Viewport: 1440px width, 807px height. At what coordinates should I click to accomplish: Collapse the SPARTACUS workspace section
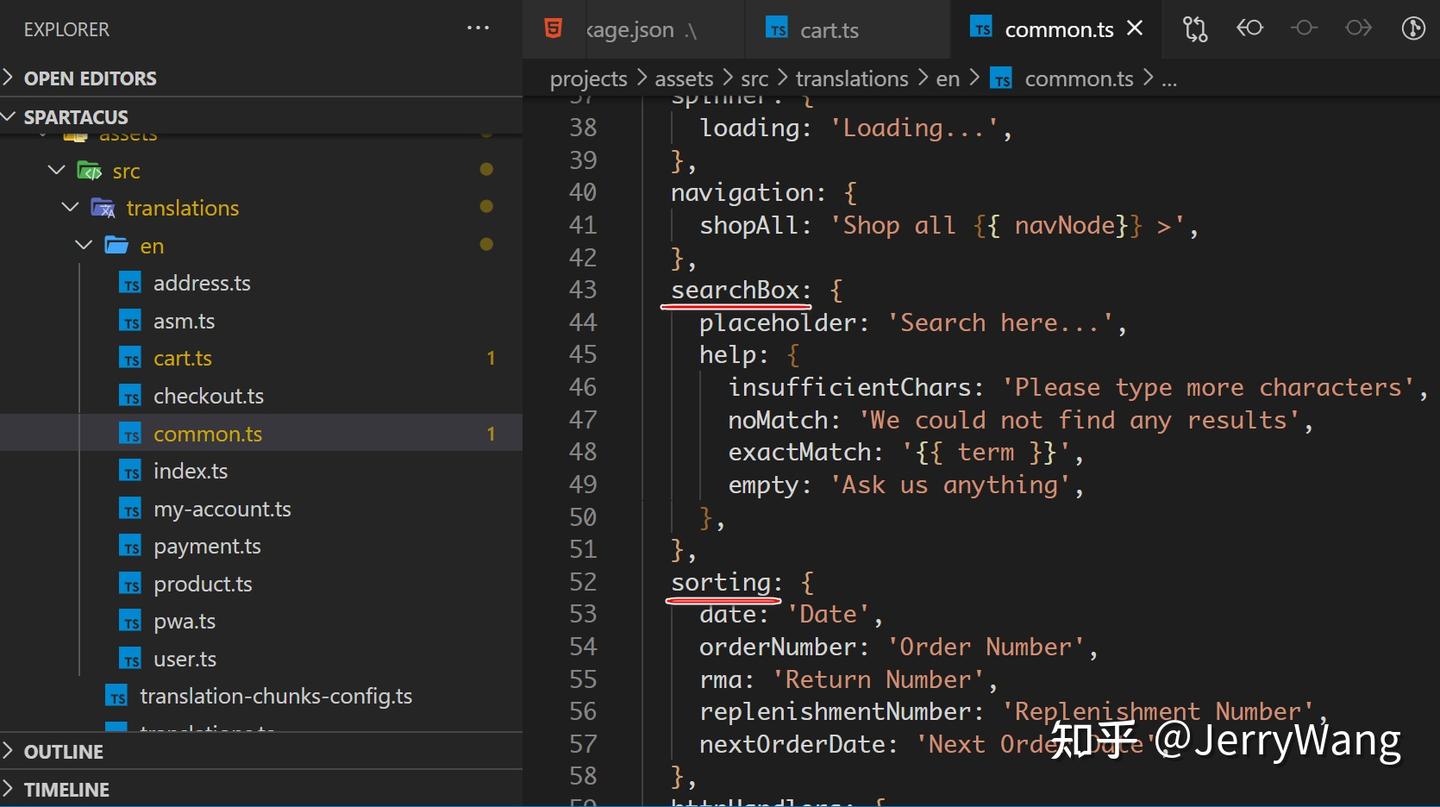[x=261, y=117]
